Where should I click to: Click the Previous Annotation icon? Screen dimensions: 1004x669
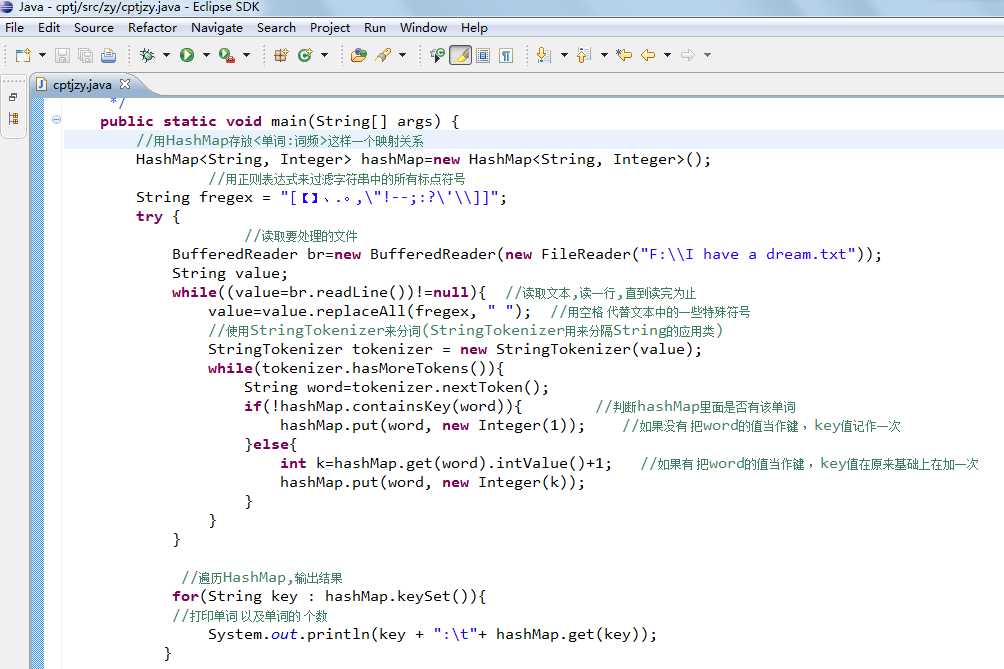[583, 56]
